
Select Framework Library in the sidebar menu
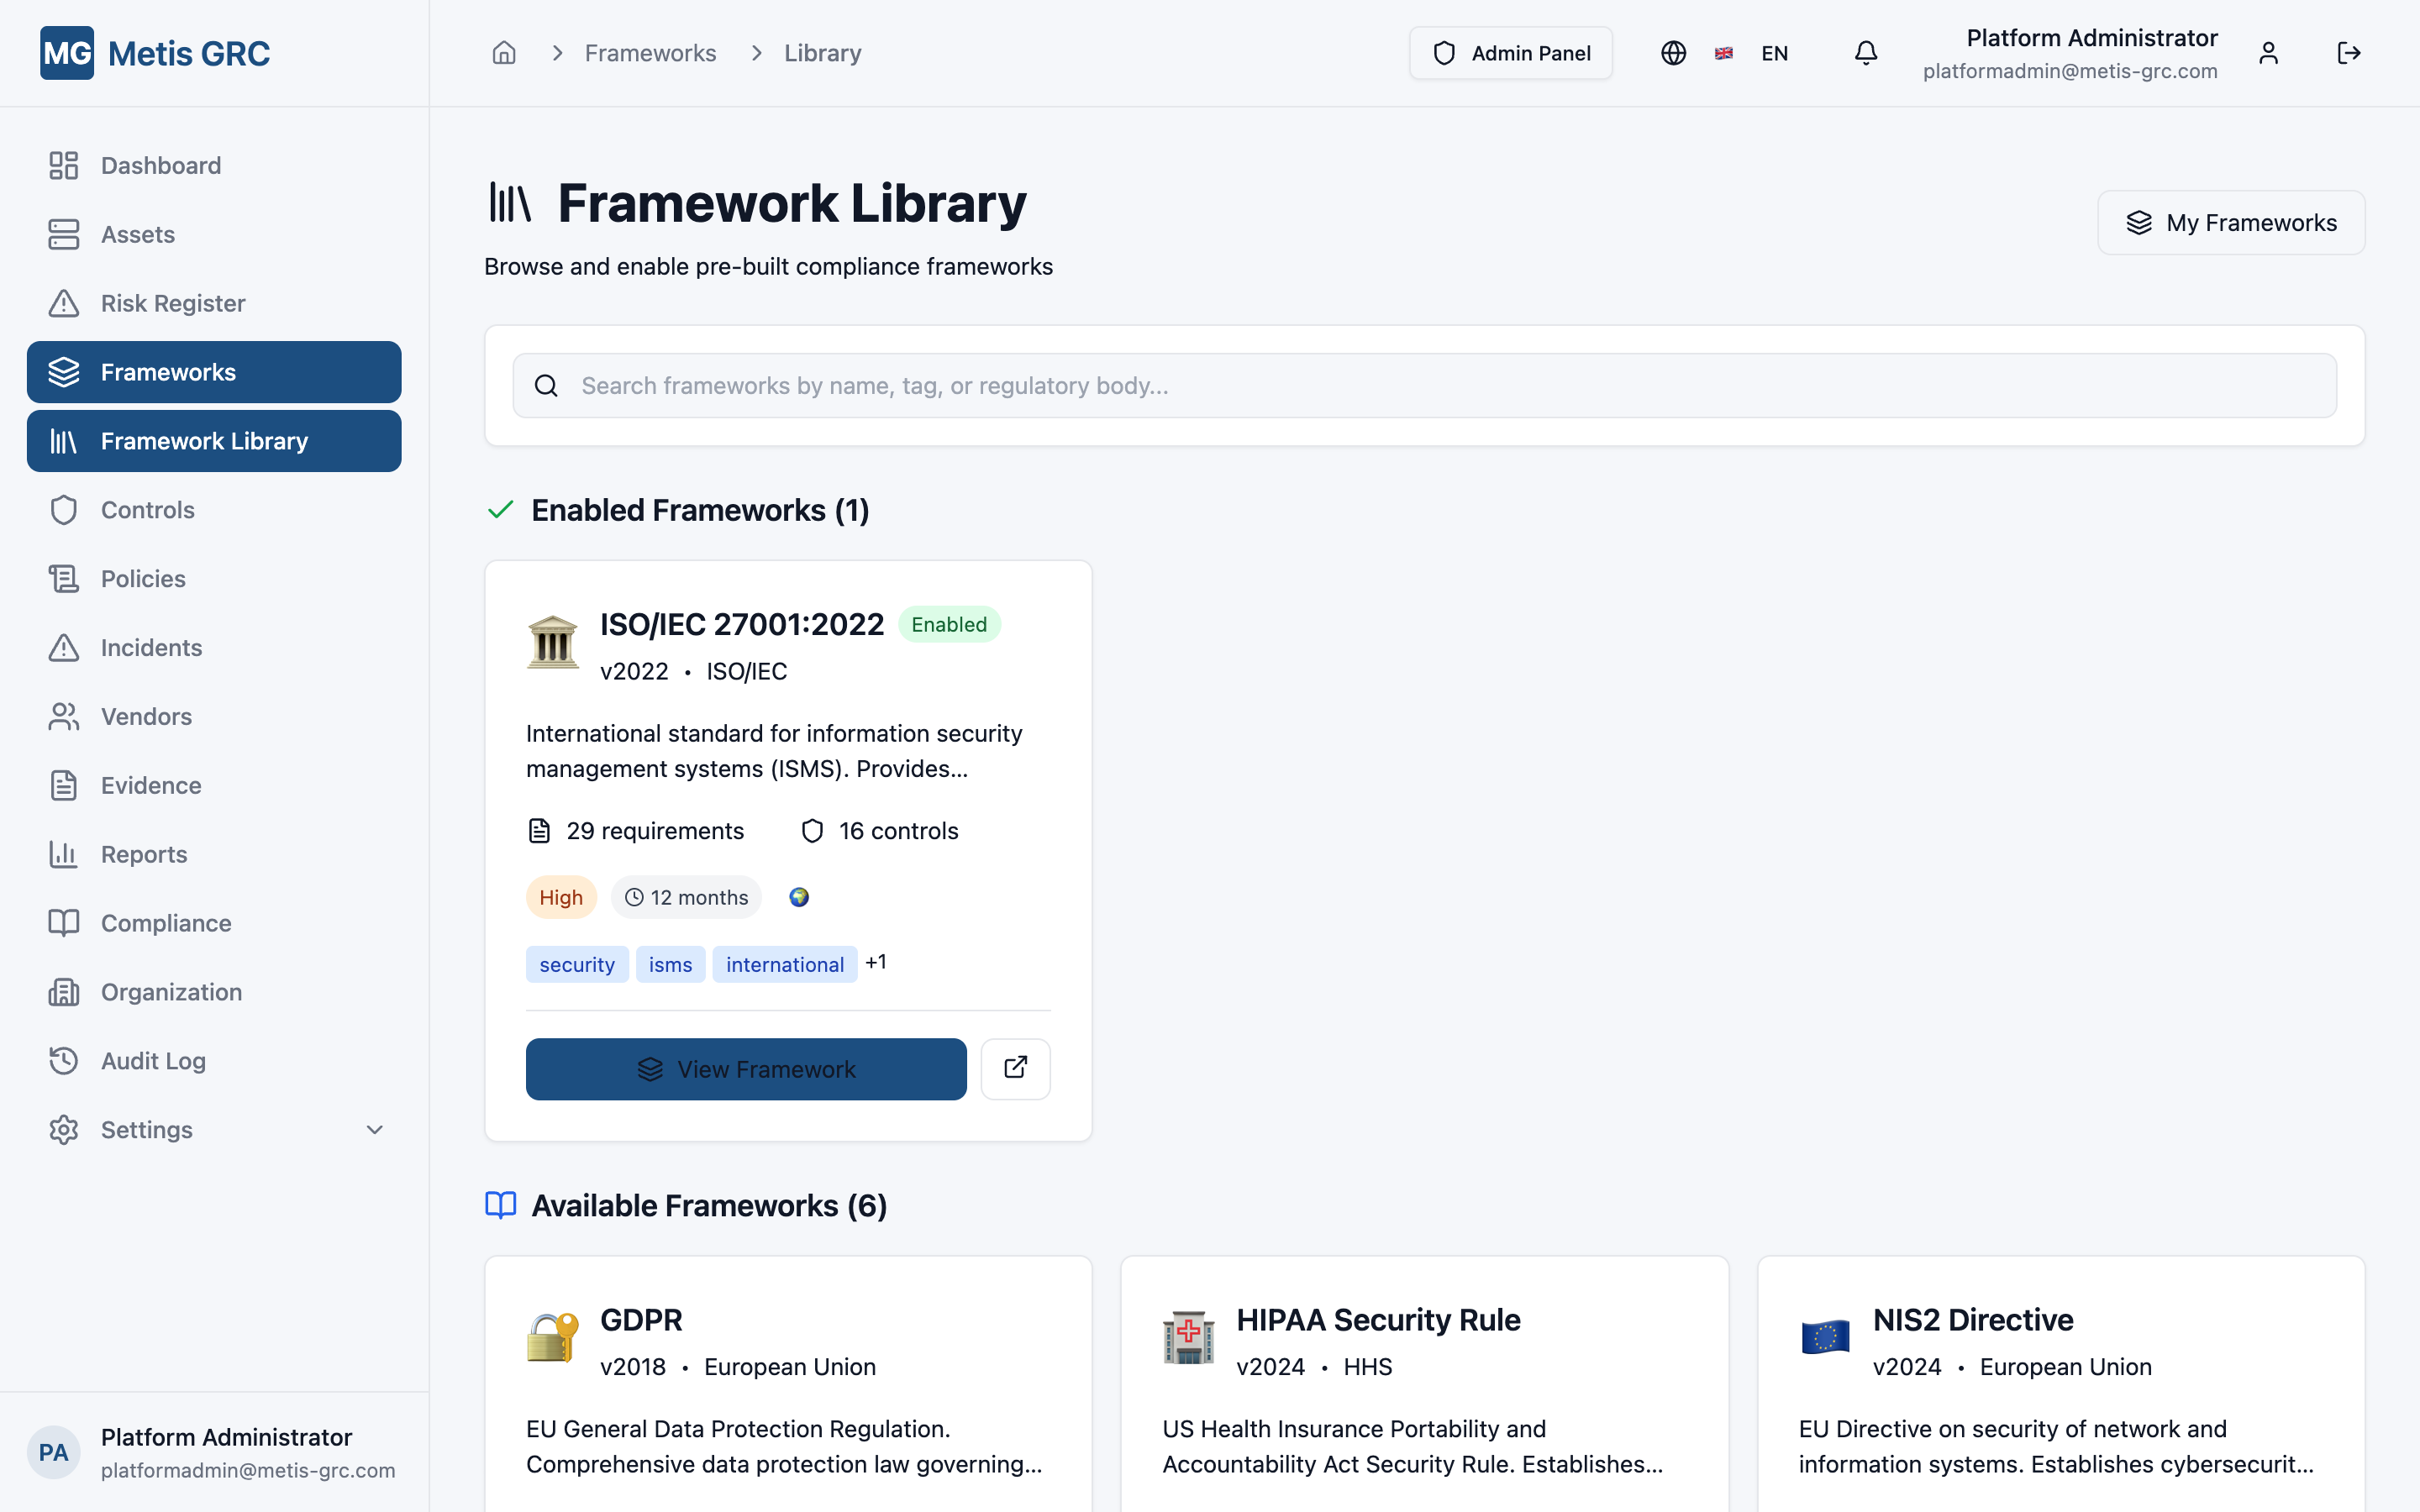[203, 440]
